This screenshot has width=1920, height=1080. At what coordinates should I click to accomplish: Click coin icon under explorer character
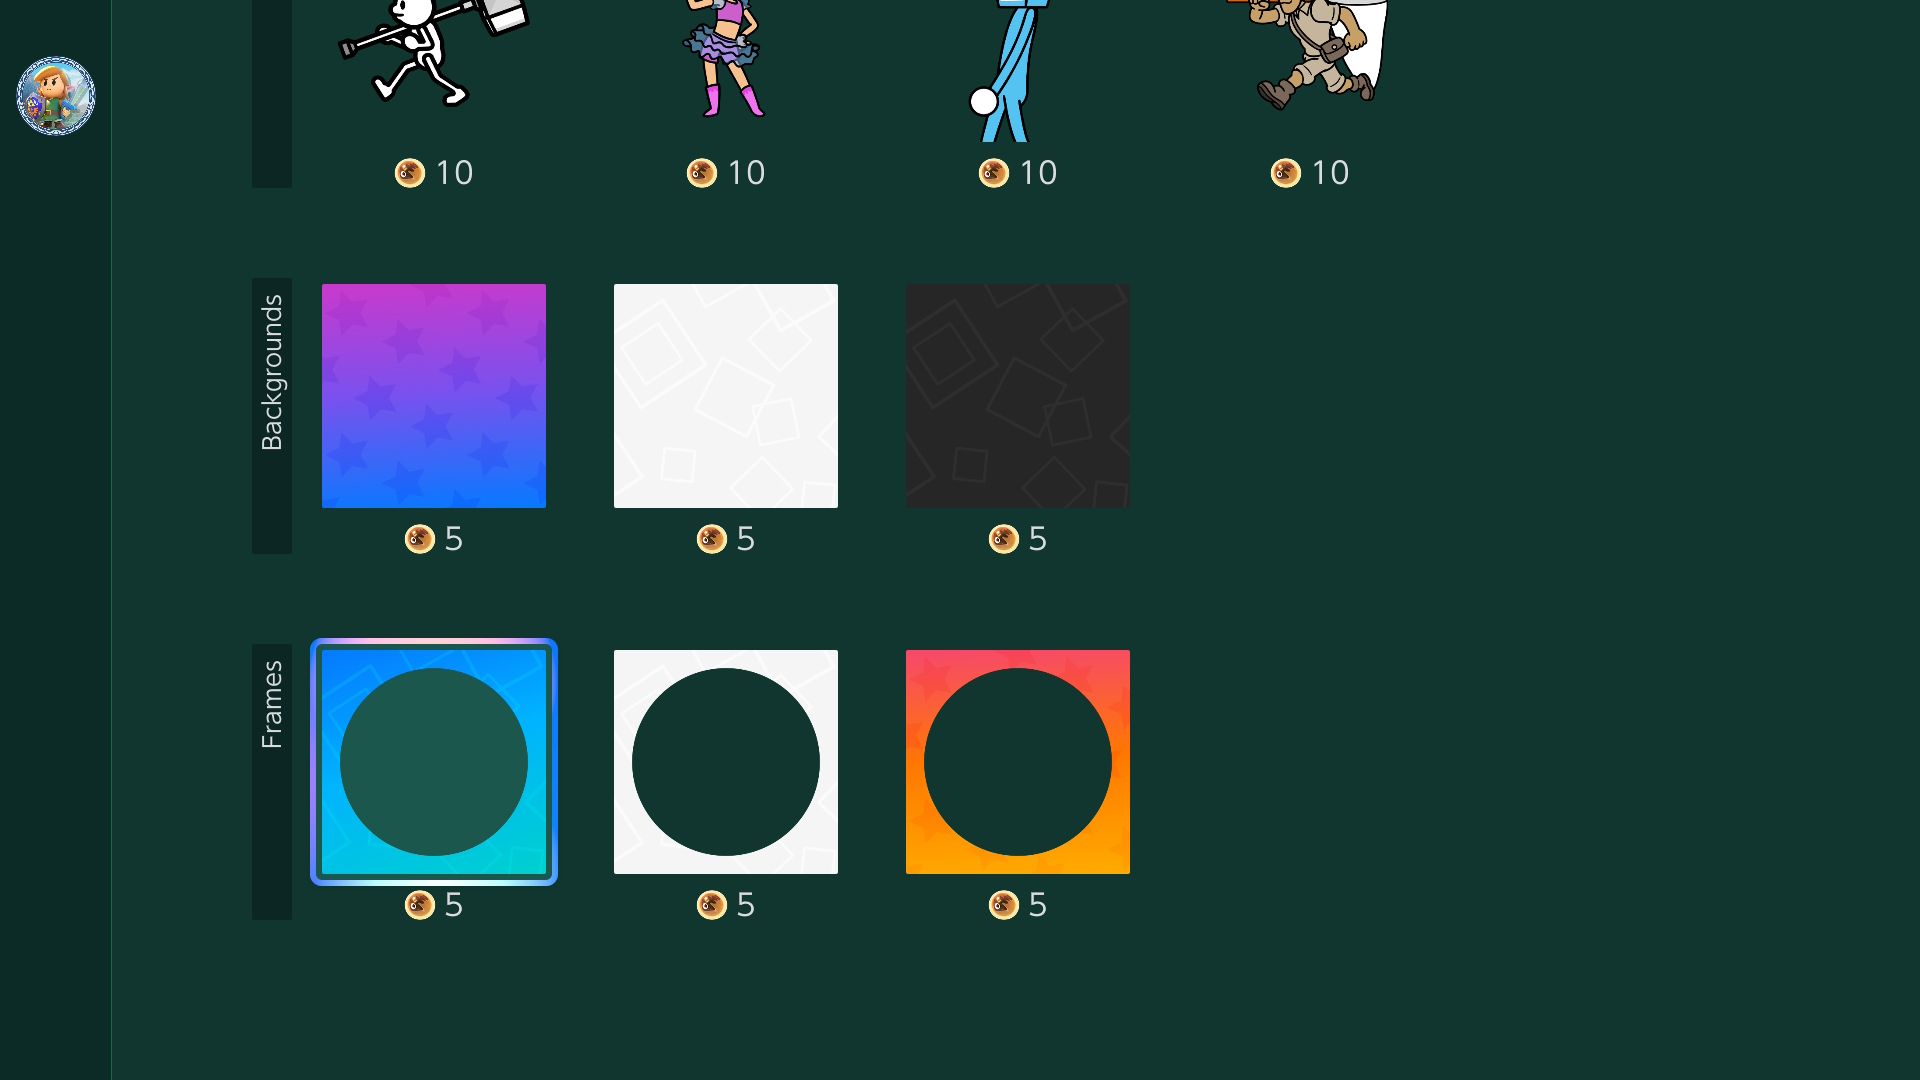coord(1286,173)
